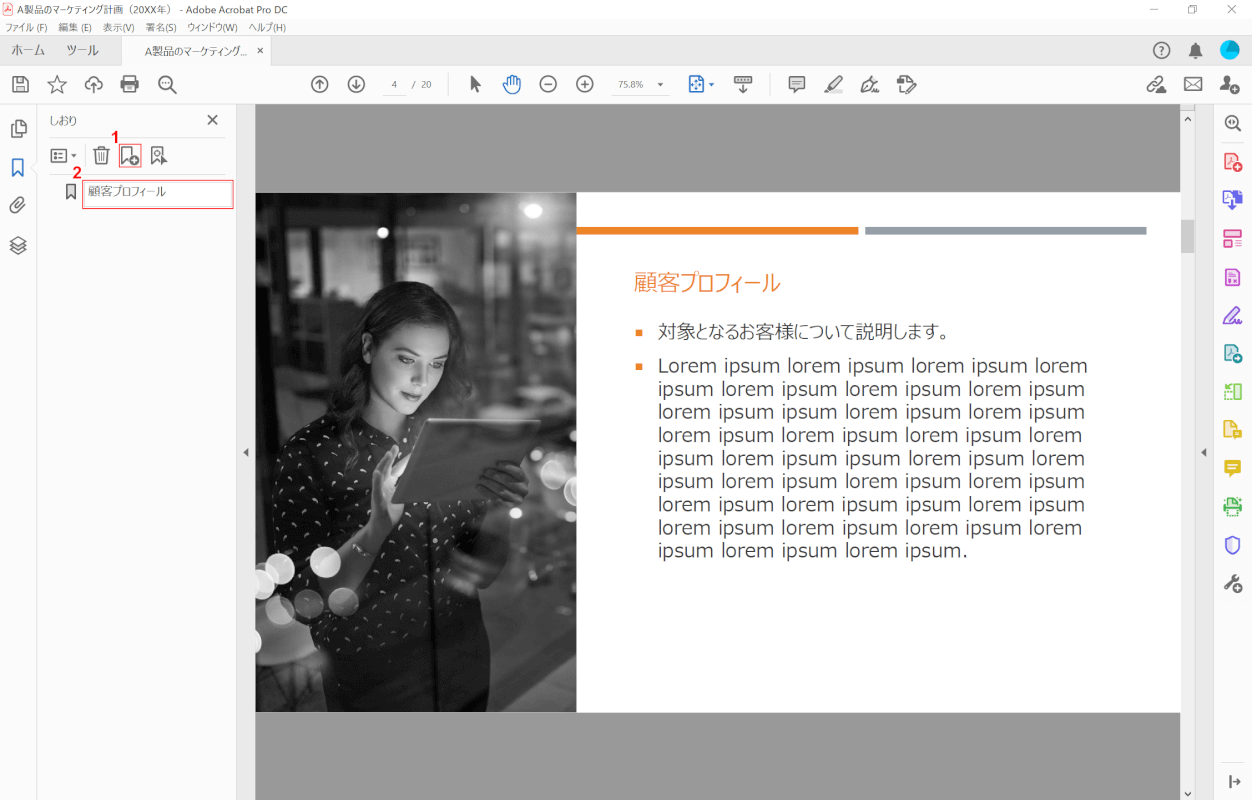Open the bookmark options dropdown menu
1252x800 pixels.
64,156
